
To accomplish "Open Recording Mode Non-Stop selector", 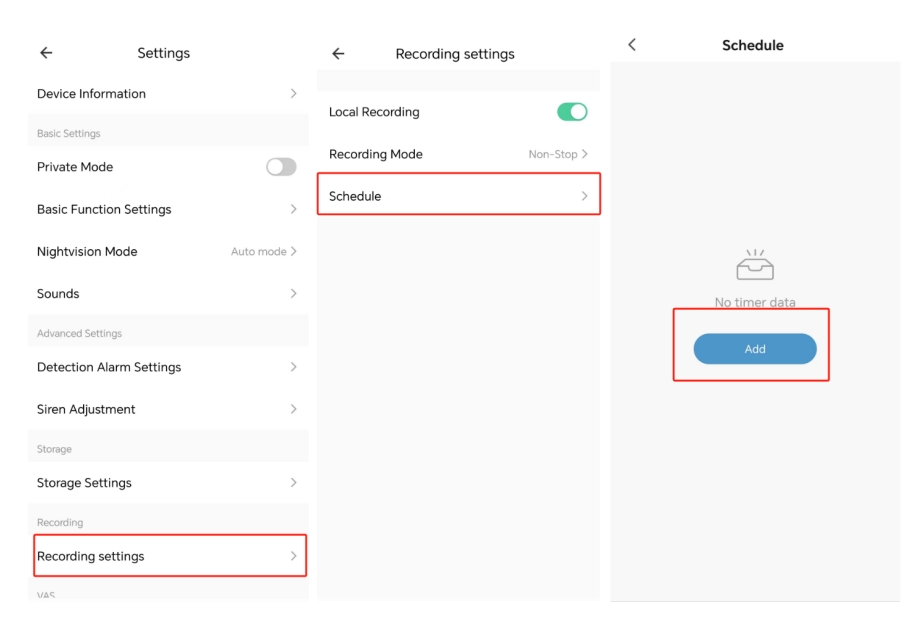I will 558,154.
